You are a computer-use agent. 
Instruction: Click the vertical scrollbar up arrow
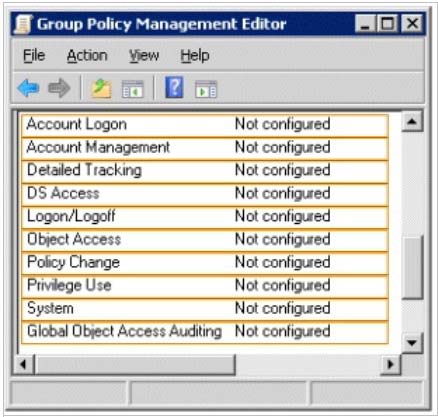412,122
